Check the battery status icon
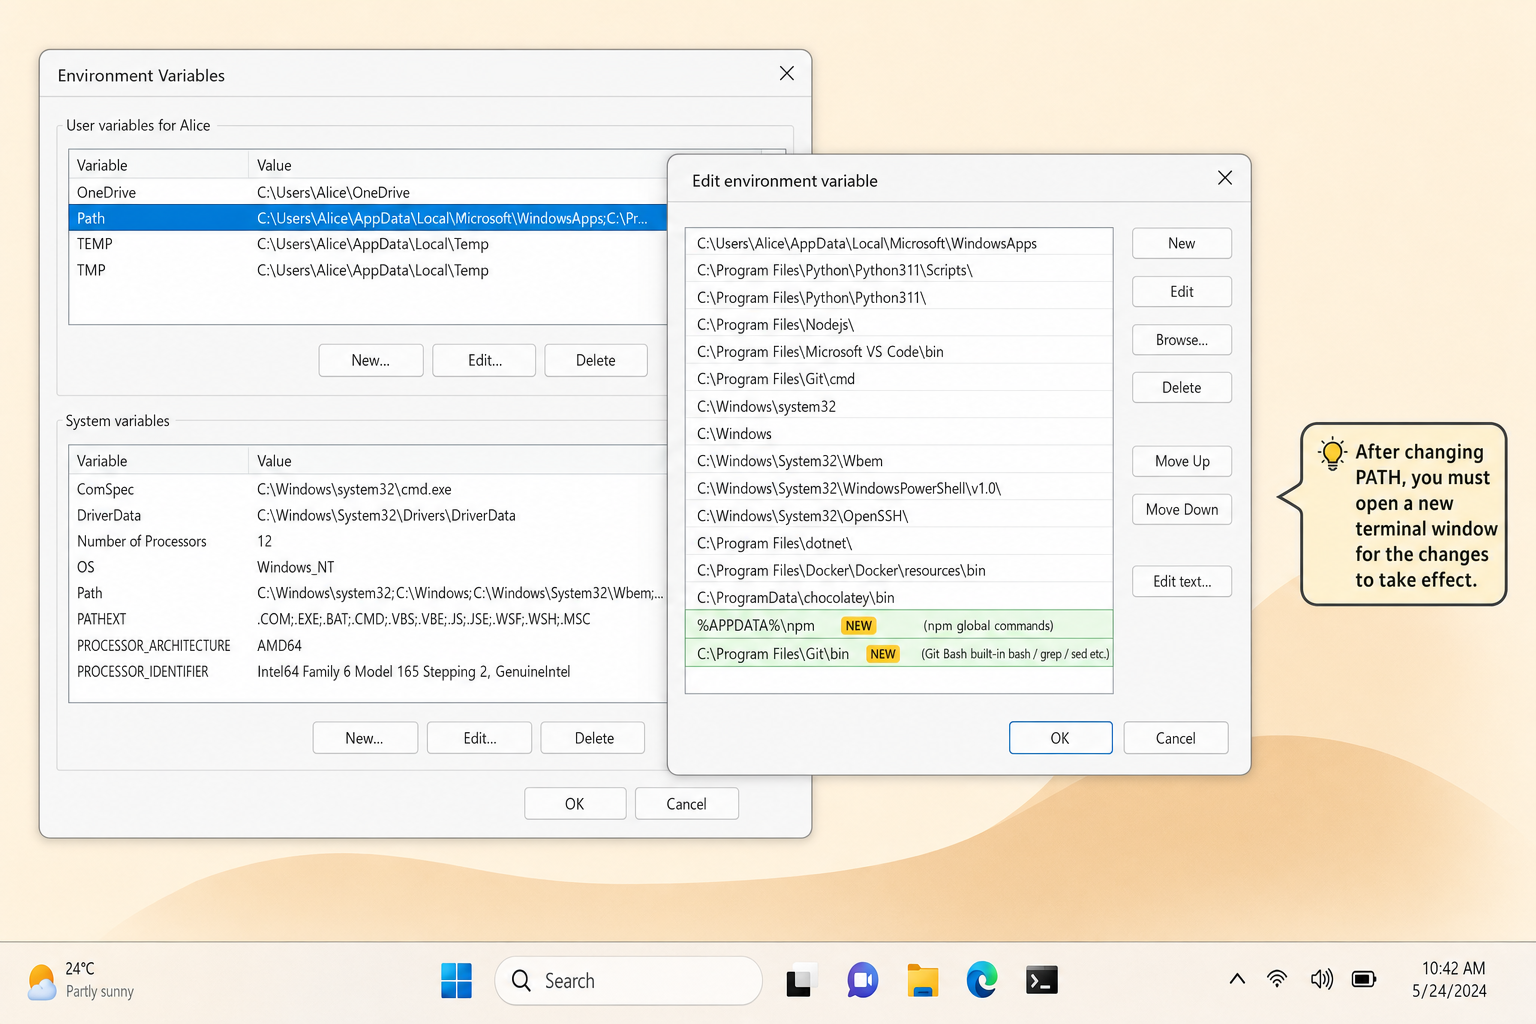Image resolution: width=1536 pixels, height=1024 pixels. pyautogui.click(x=1364, y=979)
